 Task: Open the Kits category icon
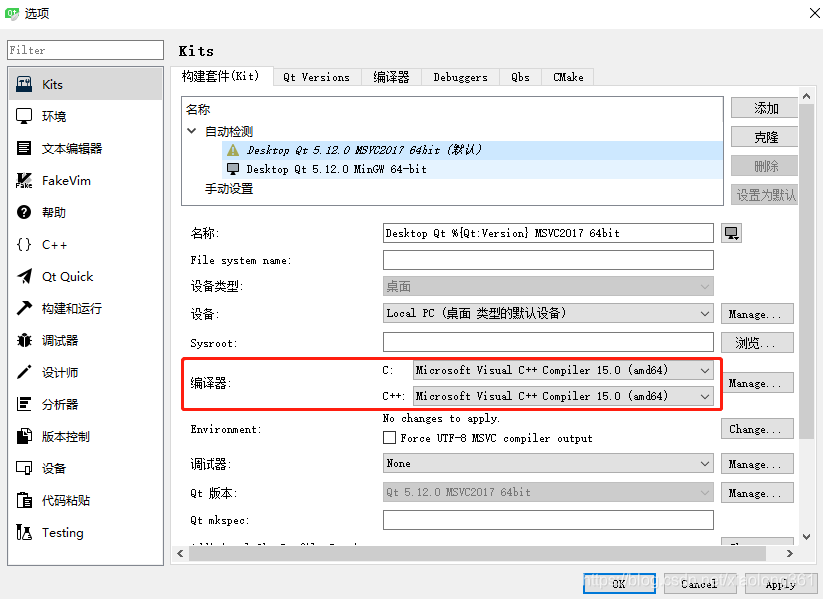24,84
